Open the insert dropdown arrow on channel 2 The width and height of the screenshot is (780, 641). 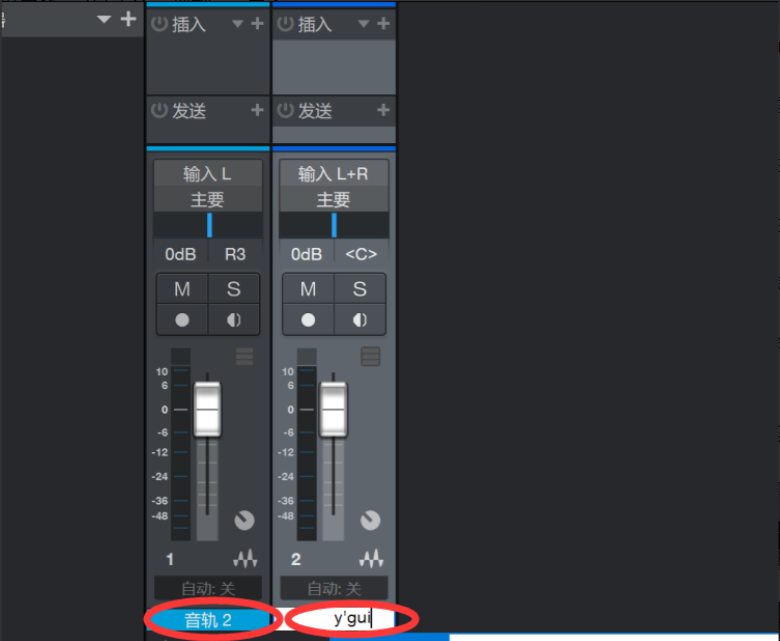364,23
